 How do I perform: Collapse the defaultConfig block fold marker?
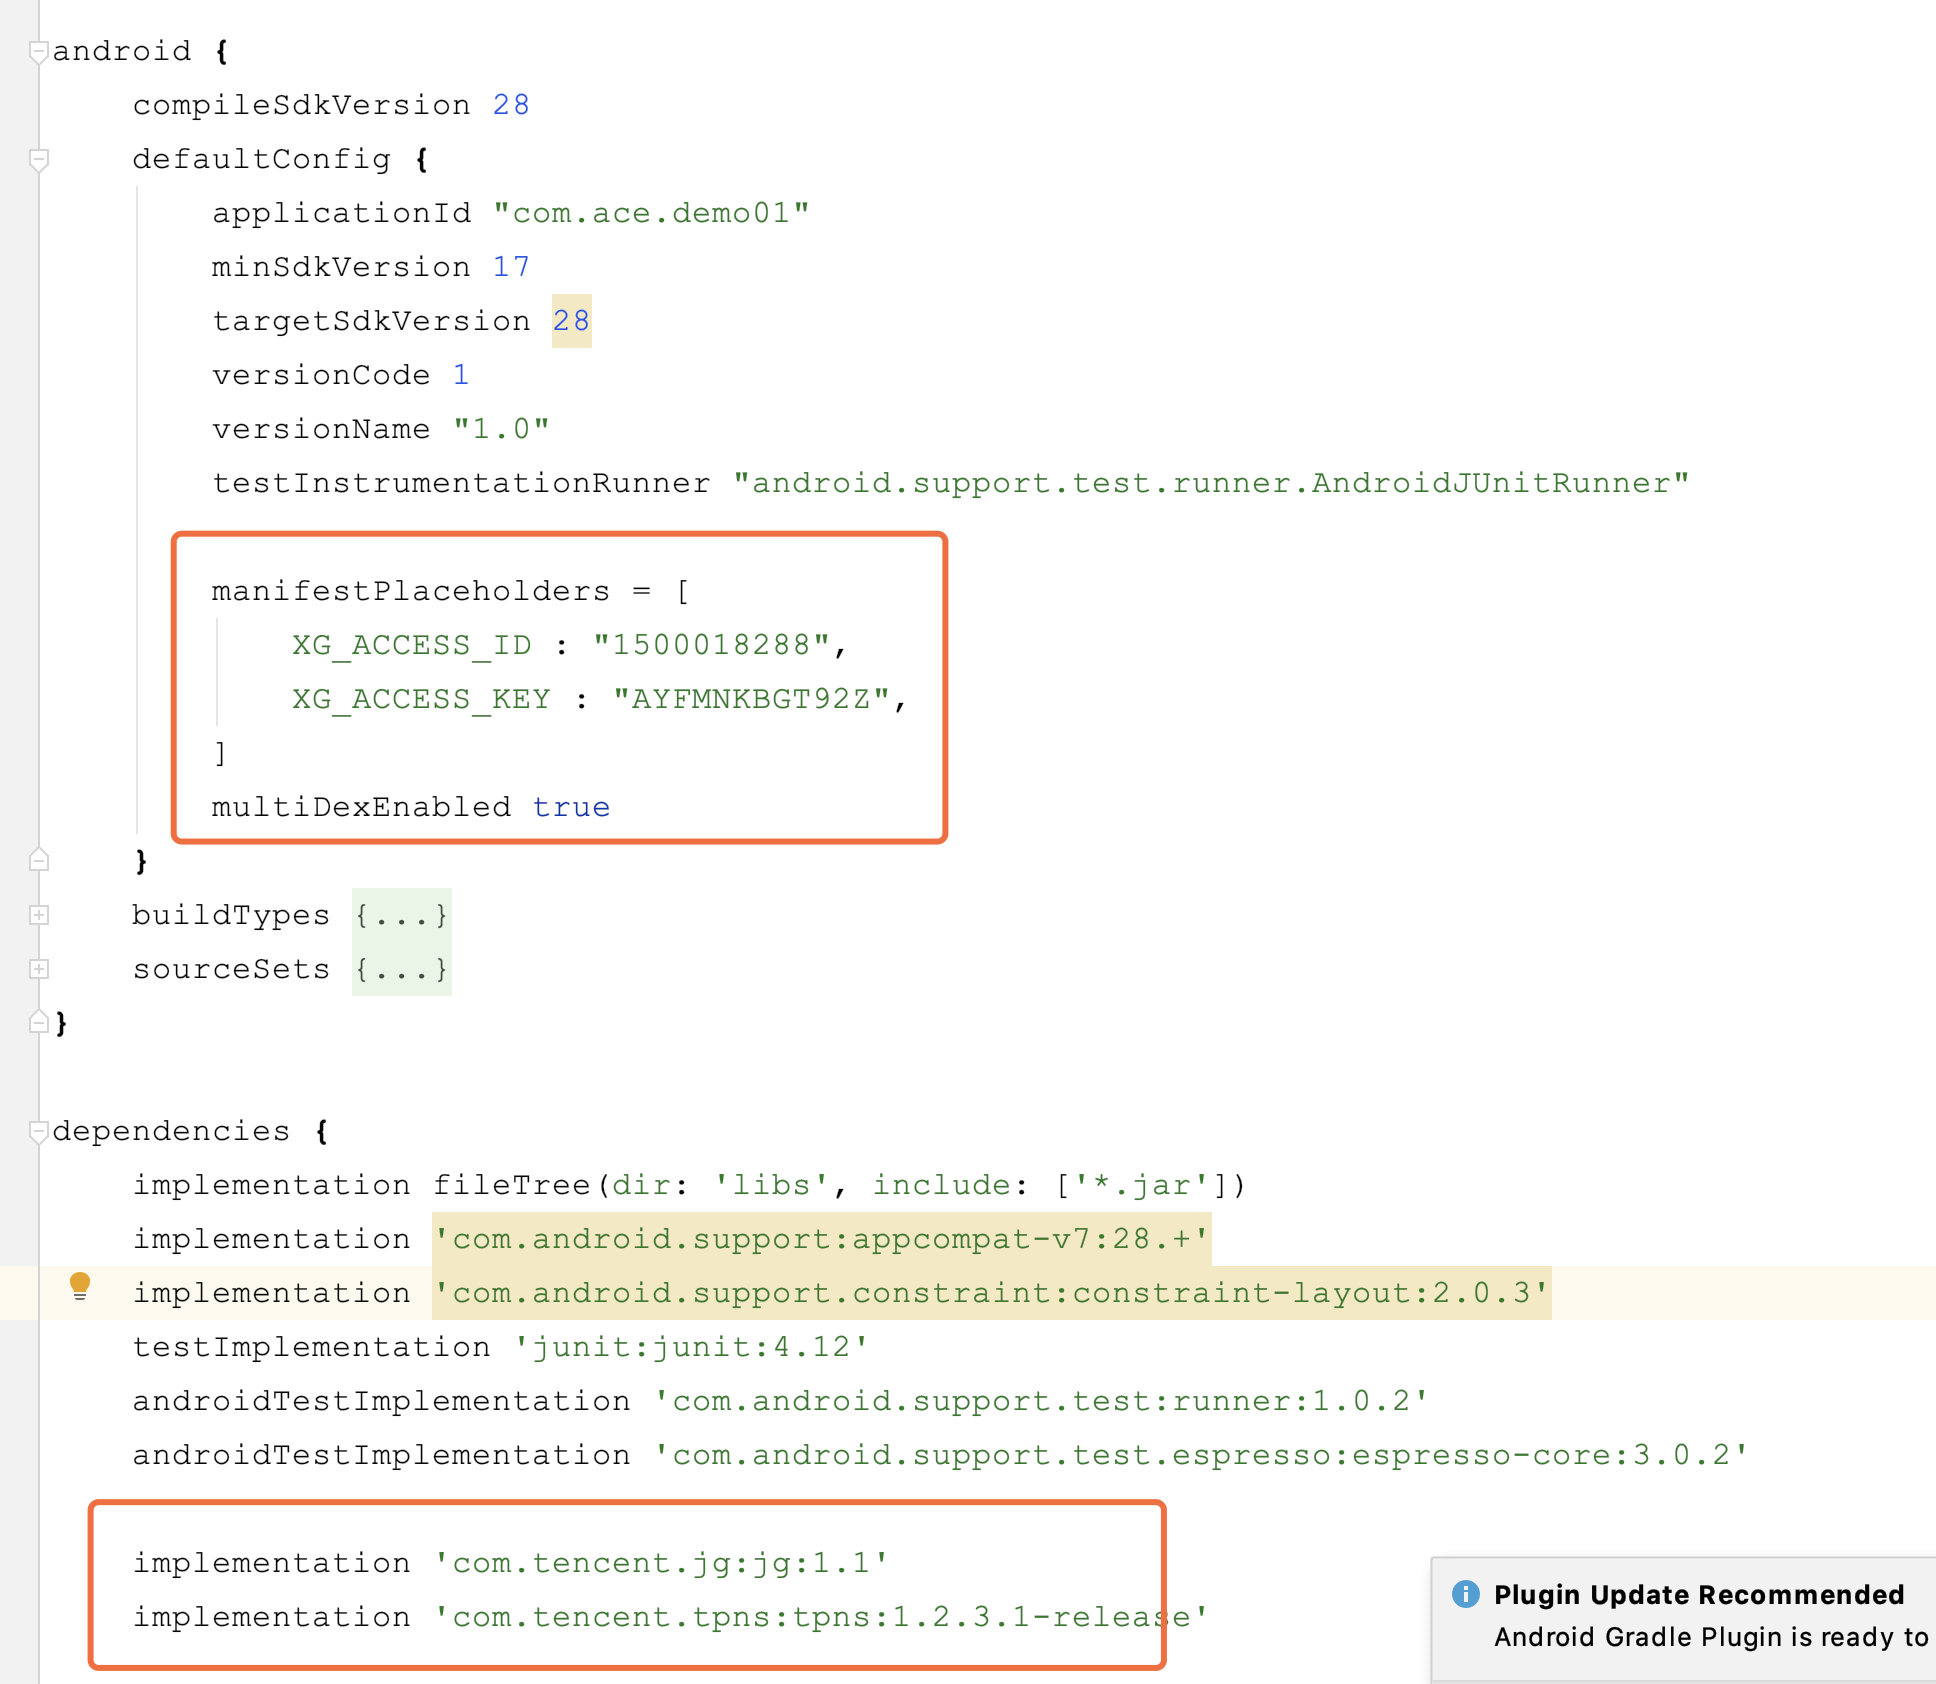coord(38,159)
